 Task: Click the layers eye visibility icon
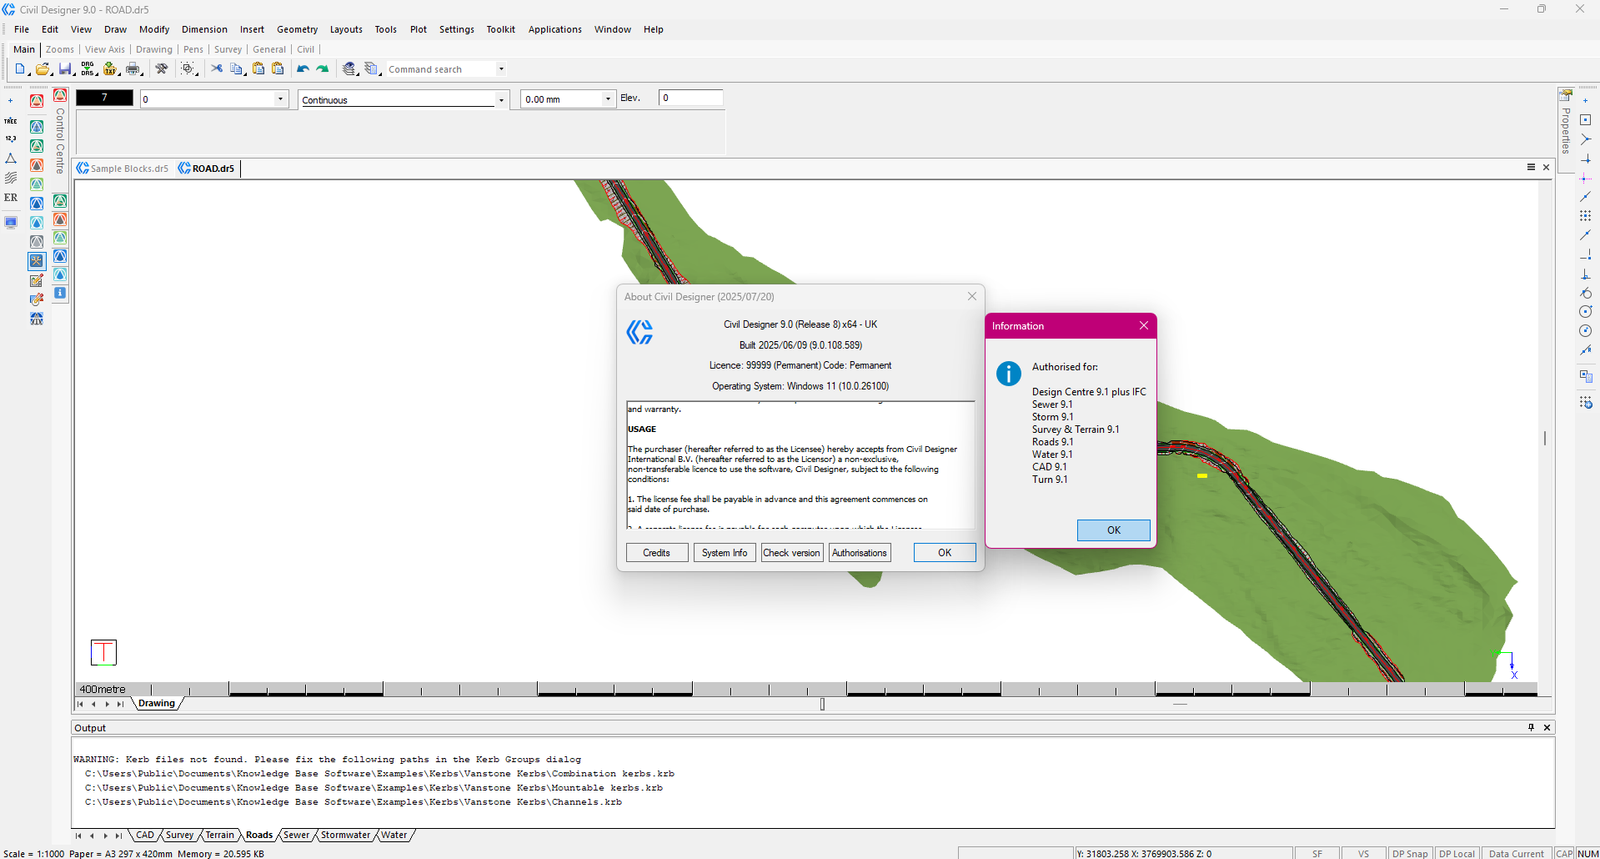(x=349, y=69)
